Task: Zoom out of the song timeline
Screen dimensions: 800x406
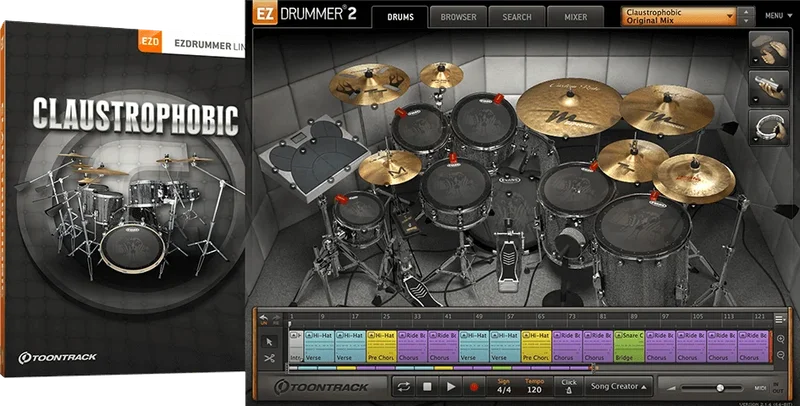Action: [x=781, y=355]
